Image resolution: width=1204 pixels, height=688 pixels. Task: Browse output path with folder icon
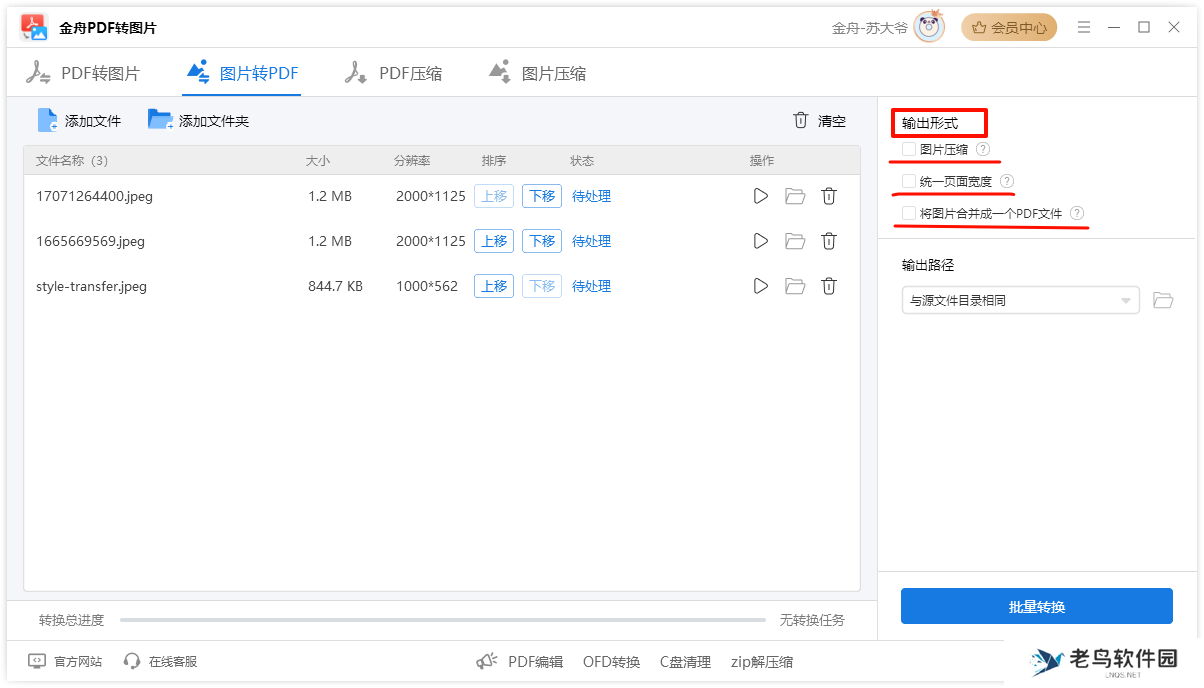(1163, 300)
